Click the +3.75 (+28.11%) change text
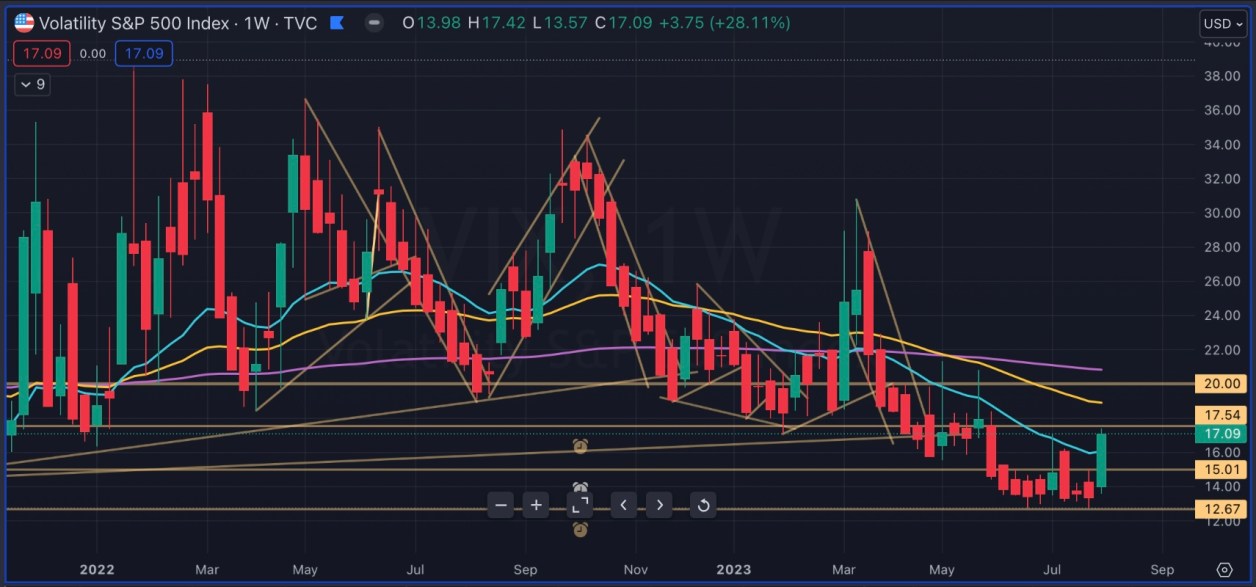Image resolution: width=1256 pixels, height=587 pixels. pos(726,22)
